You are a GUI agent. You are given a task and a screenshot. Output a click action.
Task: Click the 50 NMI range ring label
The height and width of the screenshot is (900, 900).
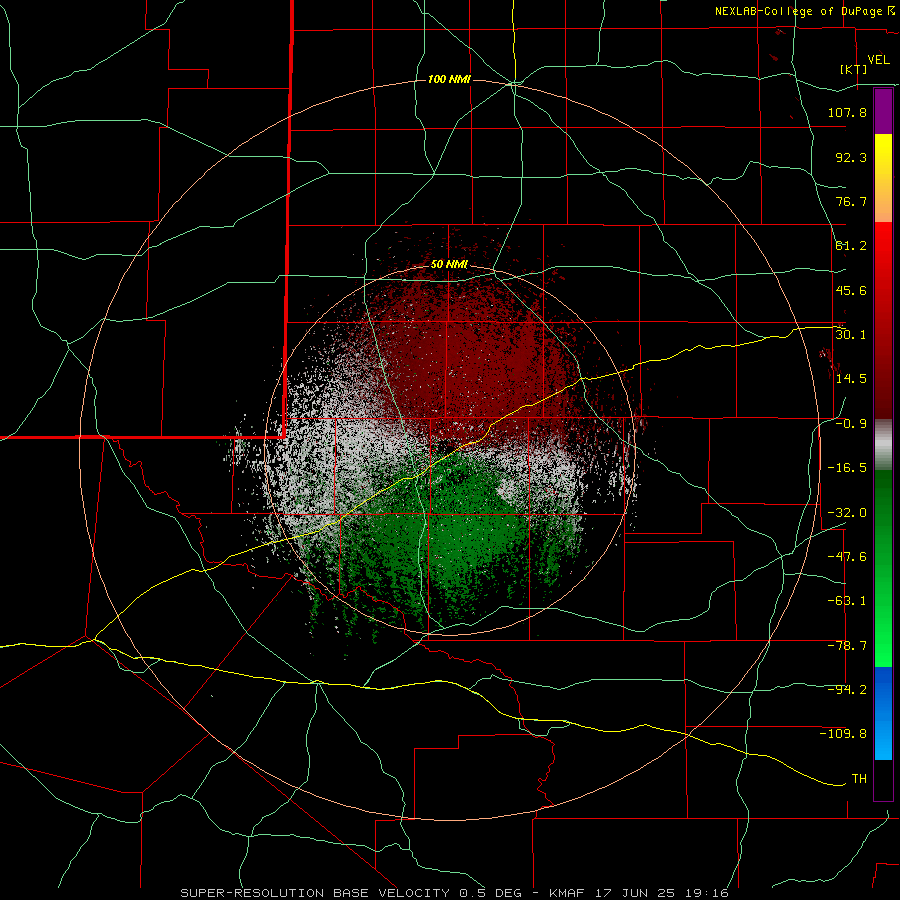pyautogui.click(x=449, y=265)
